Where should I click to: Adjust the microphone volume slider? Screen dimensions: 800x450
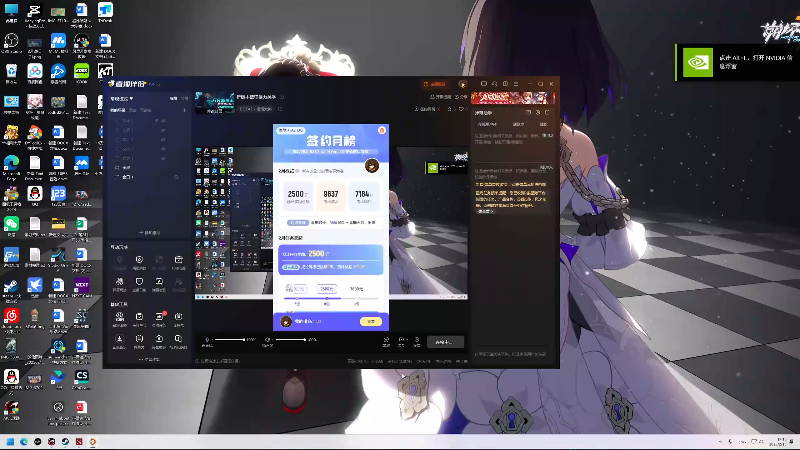[x=230, y=340]
